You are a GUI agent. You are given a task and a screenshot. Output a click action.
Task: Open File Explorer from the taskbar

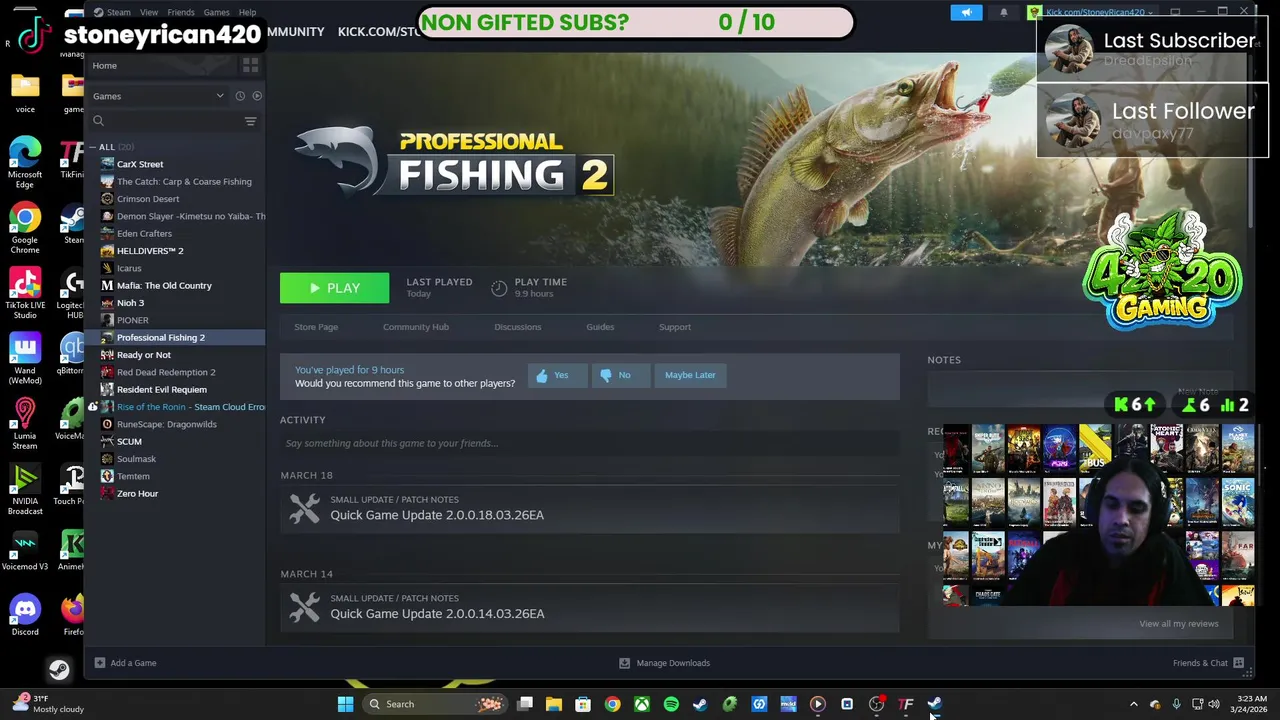[554, 704]
